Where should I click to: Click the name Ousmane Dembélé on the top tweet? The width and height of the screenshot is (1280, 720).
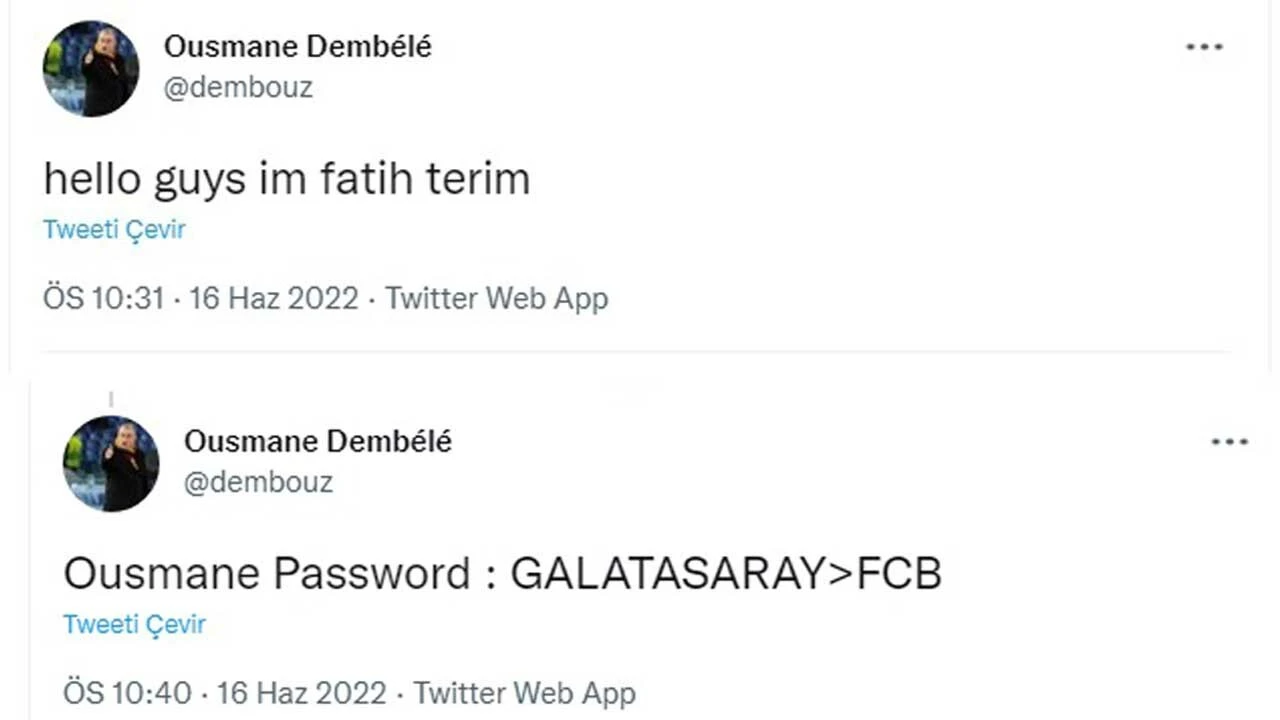point(296,46)
